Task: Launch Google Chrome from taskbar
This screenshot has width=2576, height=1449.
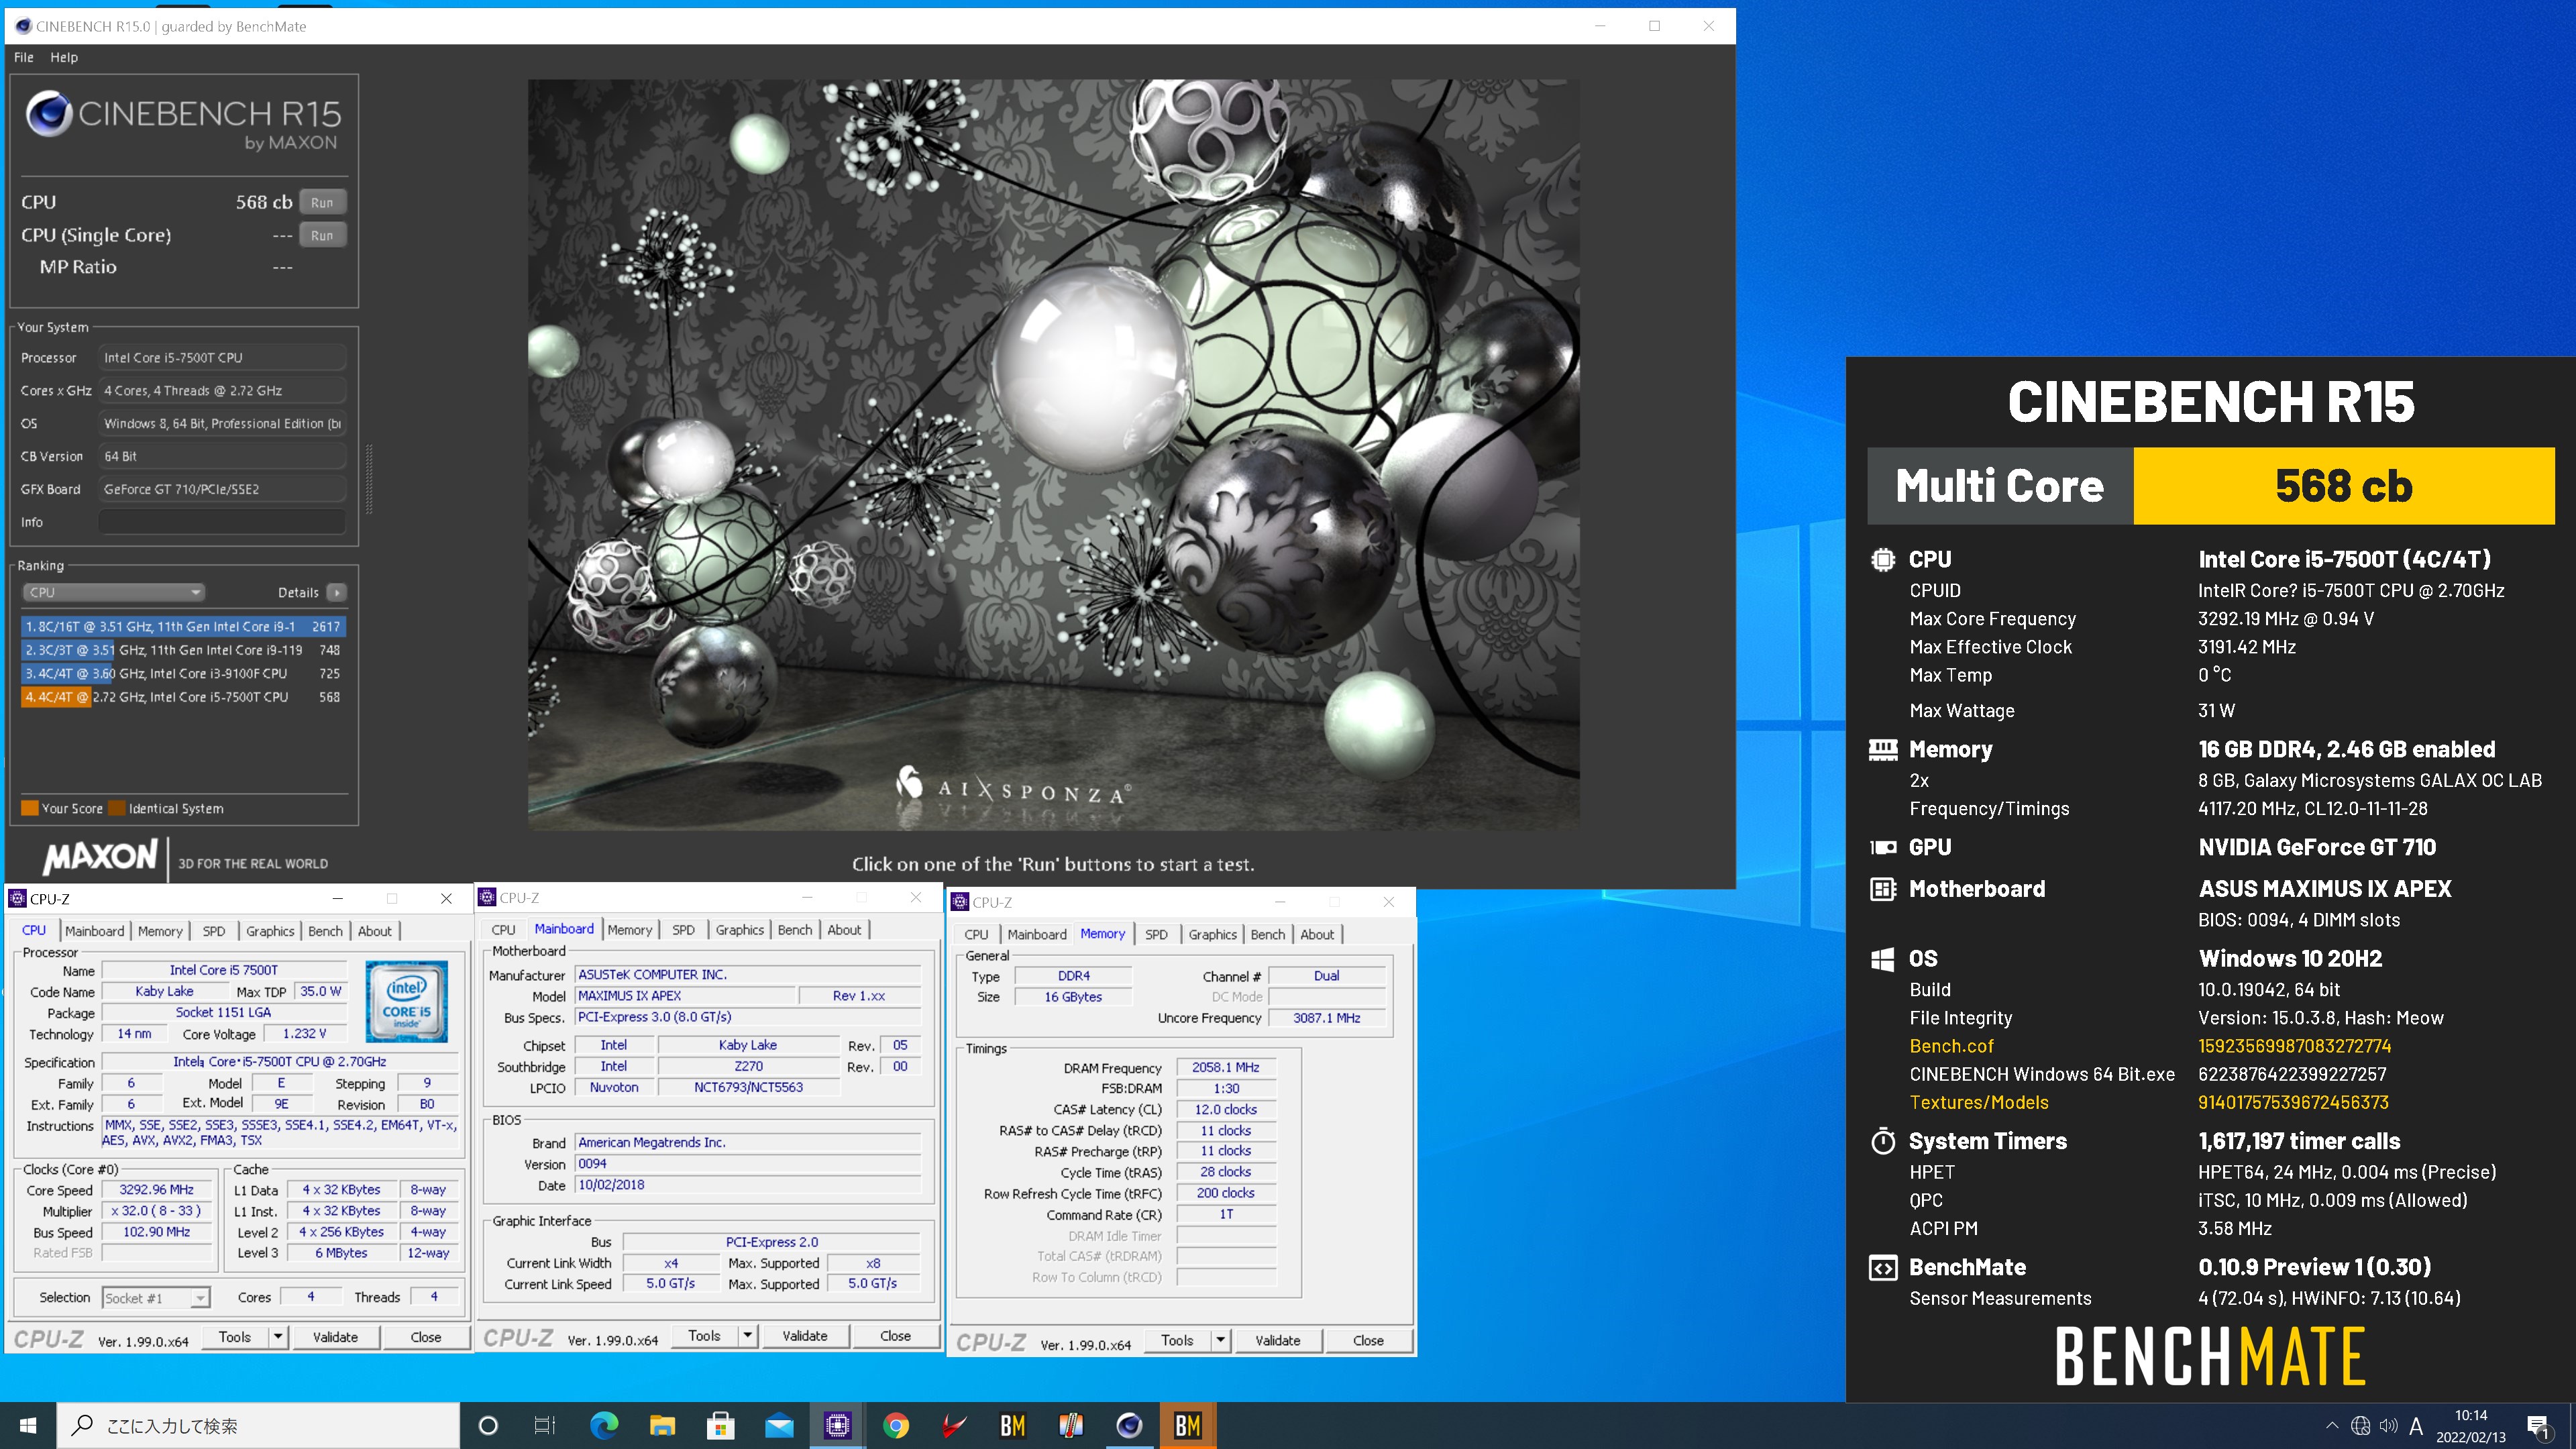Action: point(896,1425)
